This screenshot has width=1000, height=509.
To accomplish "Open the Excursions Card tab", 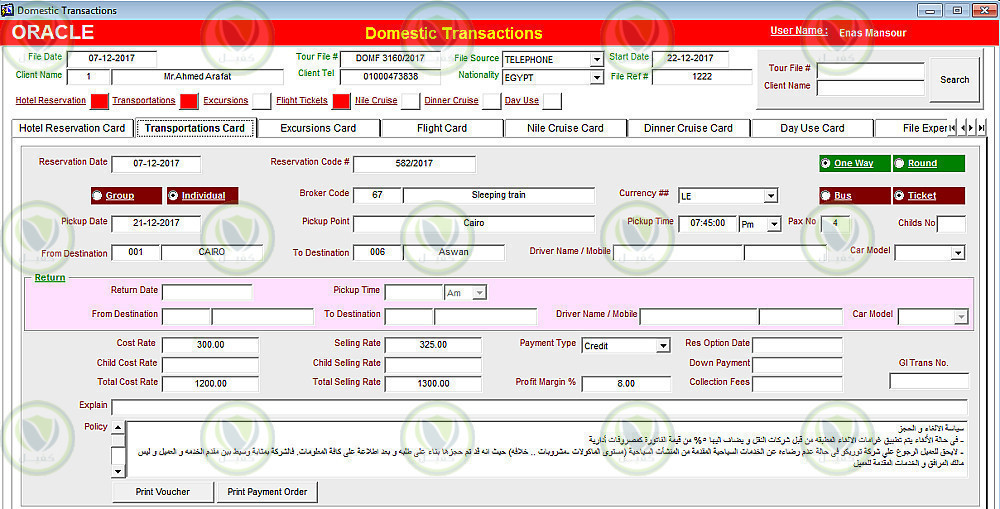I will tap(318, 128).
